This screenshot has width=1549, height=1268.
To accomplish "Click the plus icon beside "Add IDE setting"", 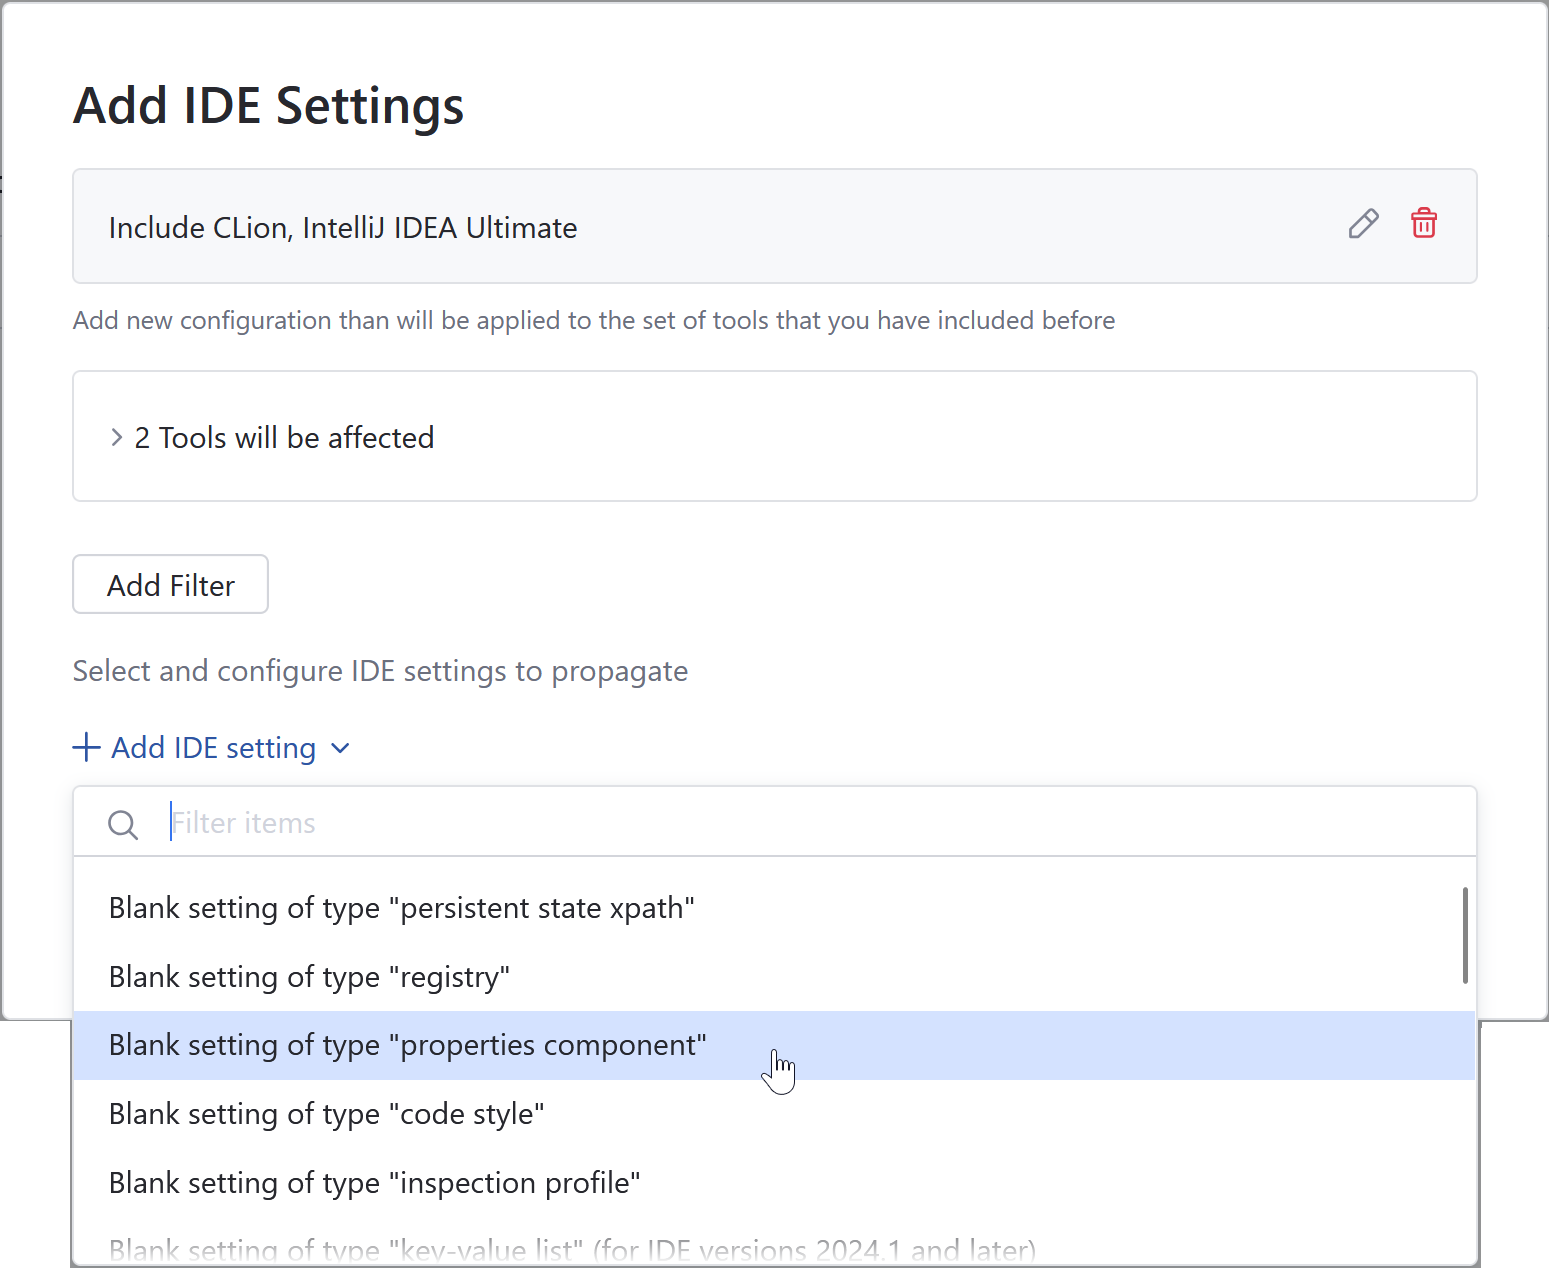I will [85, 747].
